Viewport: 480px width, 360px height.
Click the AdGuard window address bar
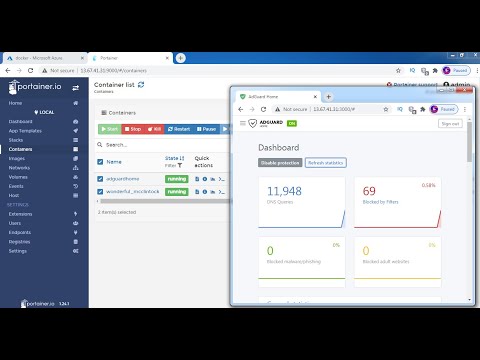332,109
